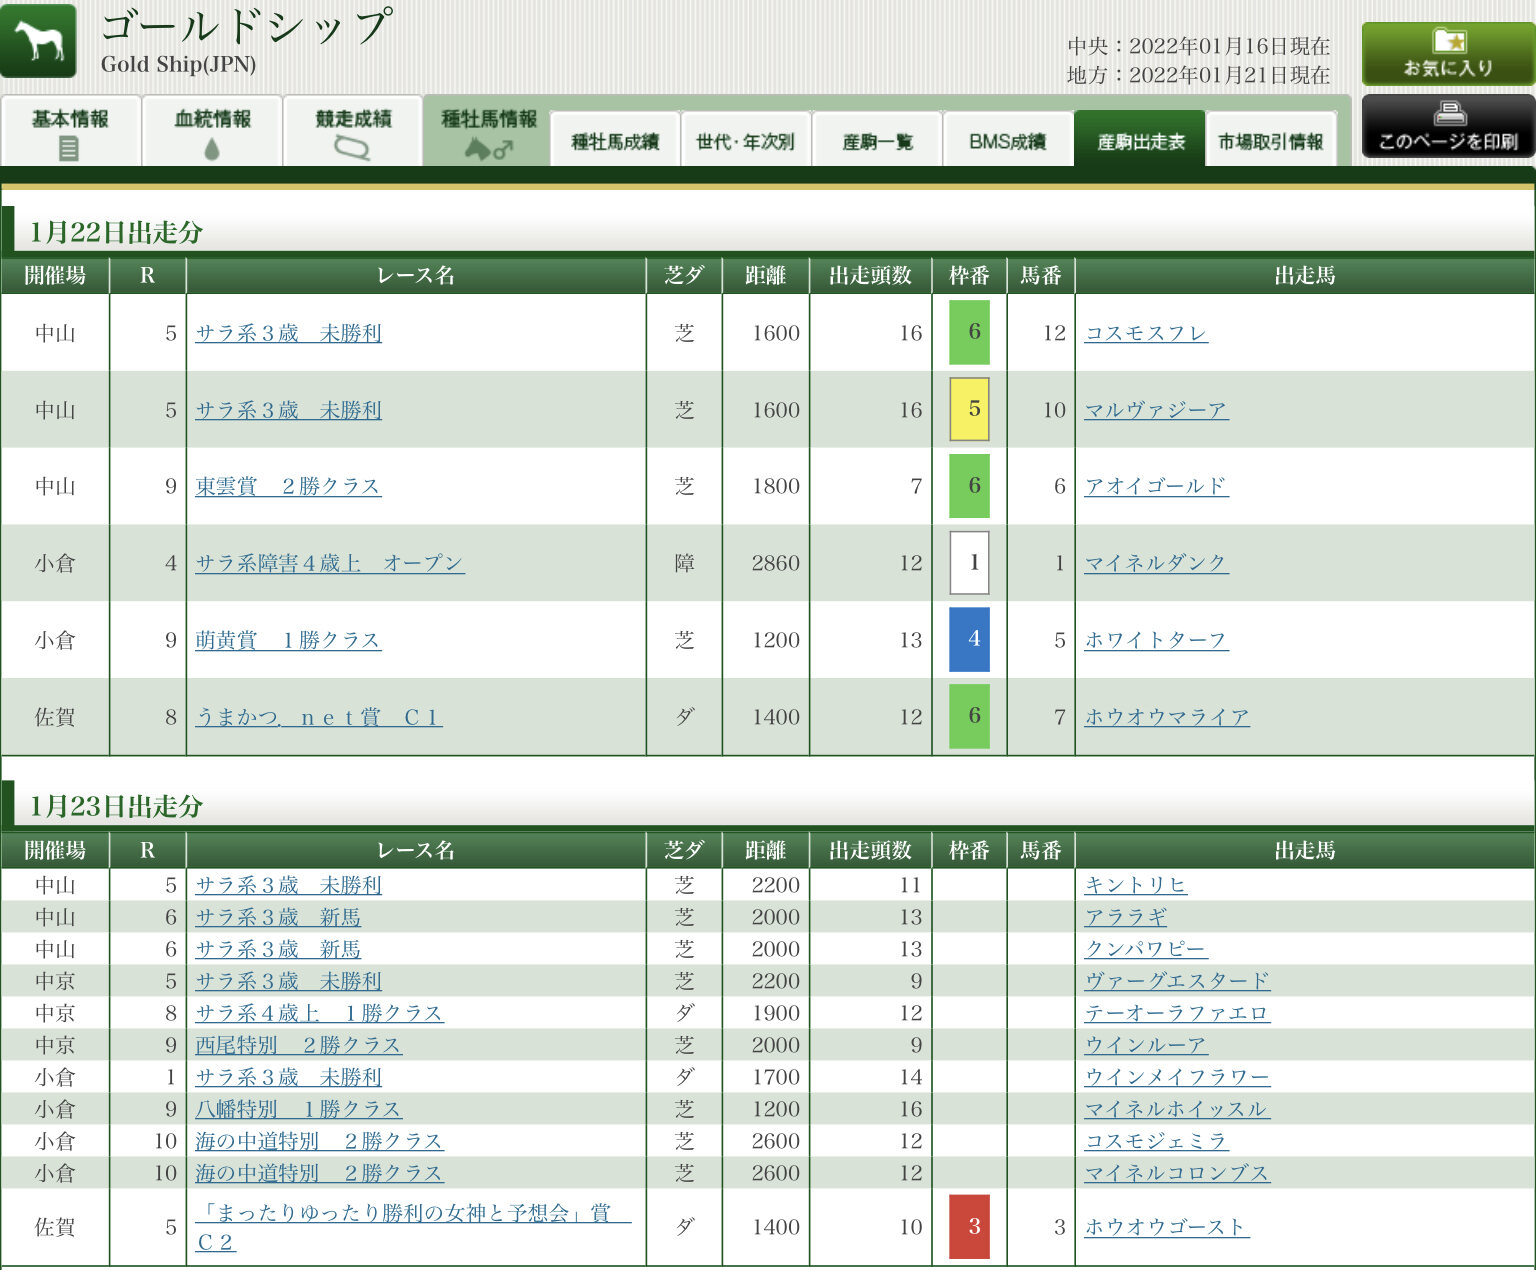Image resolution: width=1536 pixels, height=1270 pixels.
Task: Open horse link テーオーラファエロ
Action: click(x=1177, y=1013)
